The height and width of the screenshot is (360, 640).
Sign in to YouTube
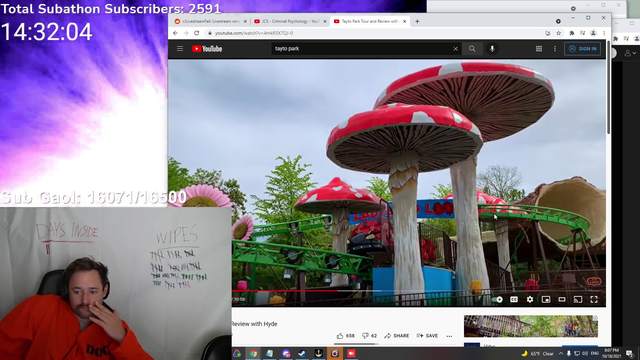coord(582,49)
